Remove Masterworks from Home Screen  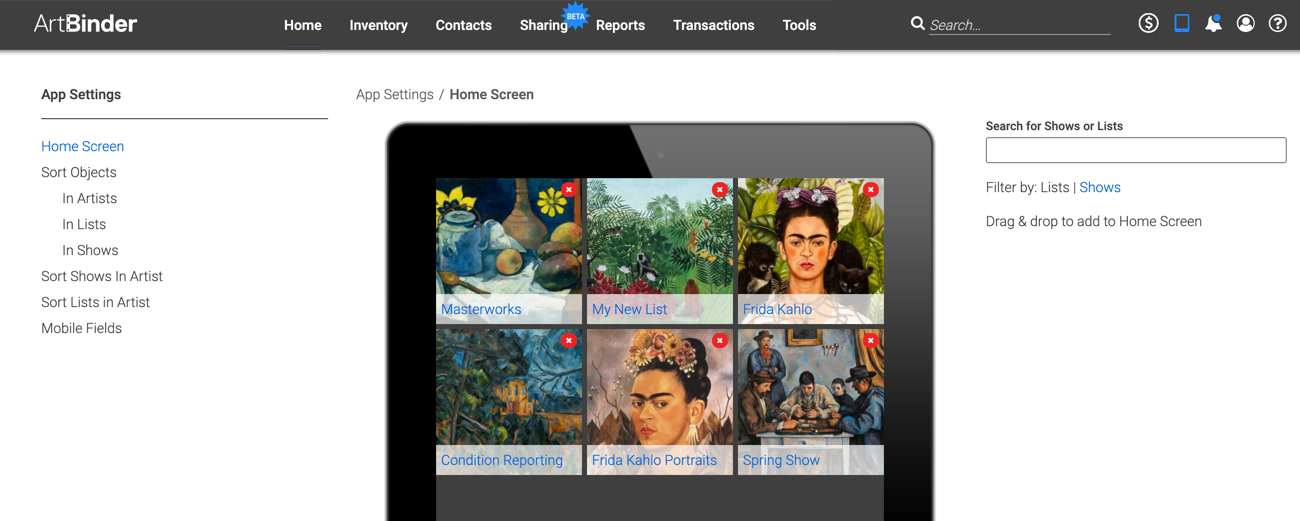click(x=569, y=189)
